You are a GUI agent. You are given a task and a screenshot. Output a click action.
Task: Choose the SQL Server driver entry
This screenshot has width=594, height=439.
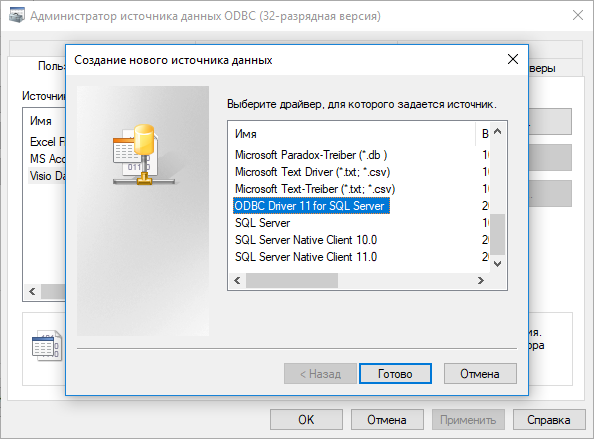[x=263, y=223]
